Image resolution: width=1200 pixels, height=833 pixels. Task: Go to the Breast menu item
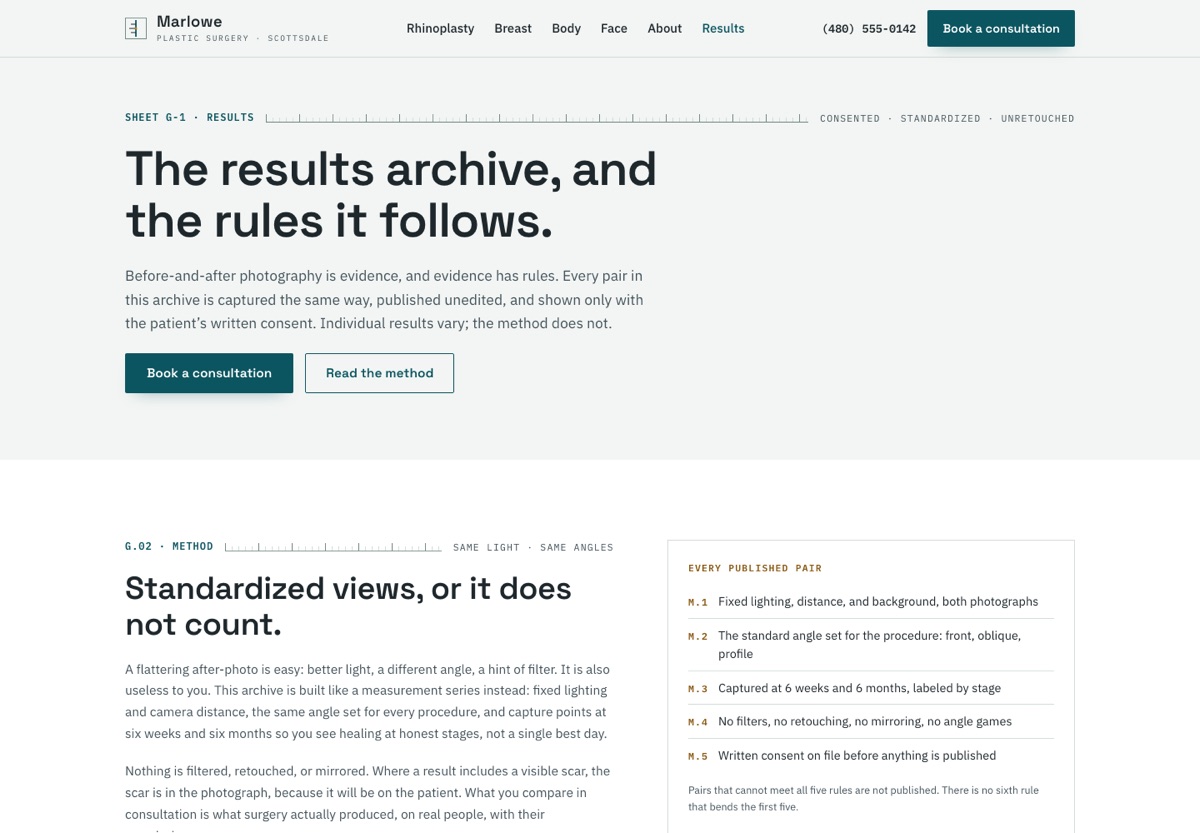[x=513, y=28]
